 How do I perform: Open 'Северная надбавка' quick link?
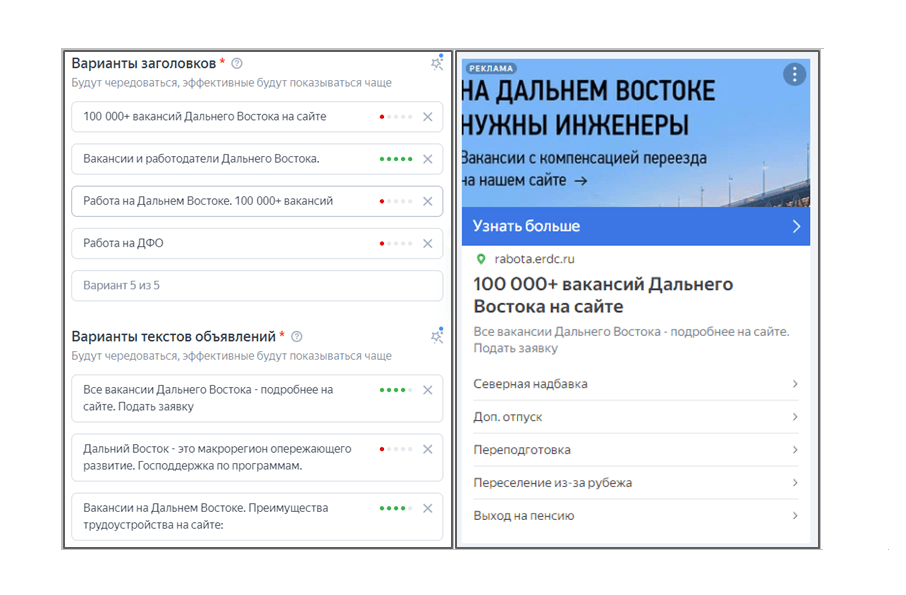pyautogui.click(x=636, y=384)
